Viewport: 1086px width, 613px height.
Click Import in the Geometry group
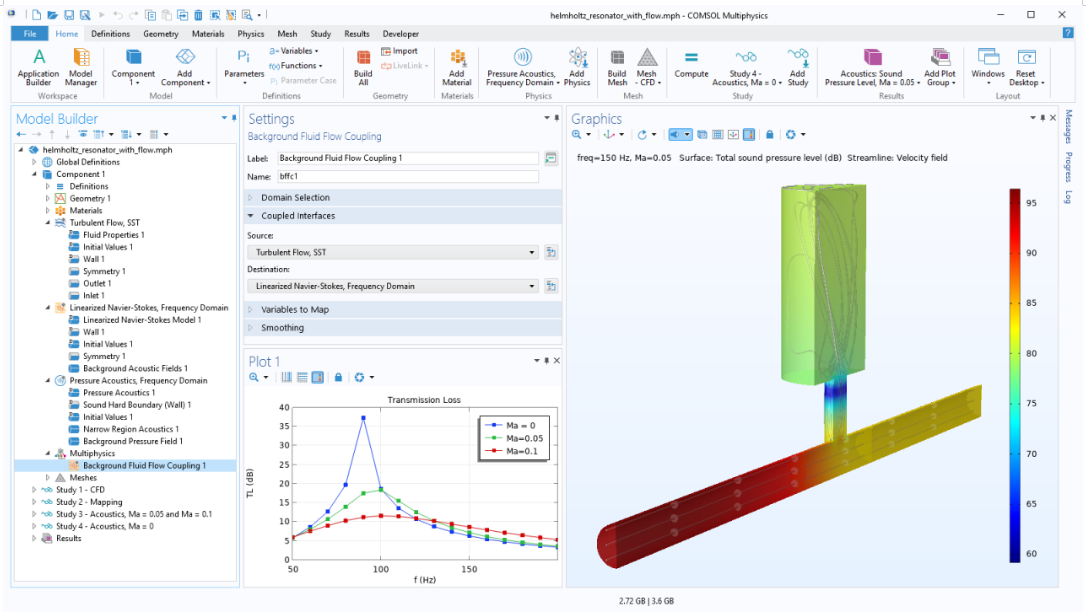(400, 51)
